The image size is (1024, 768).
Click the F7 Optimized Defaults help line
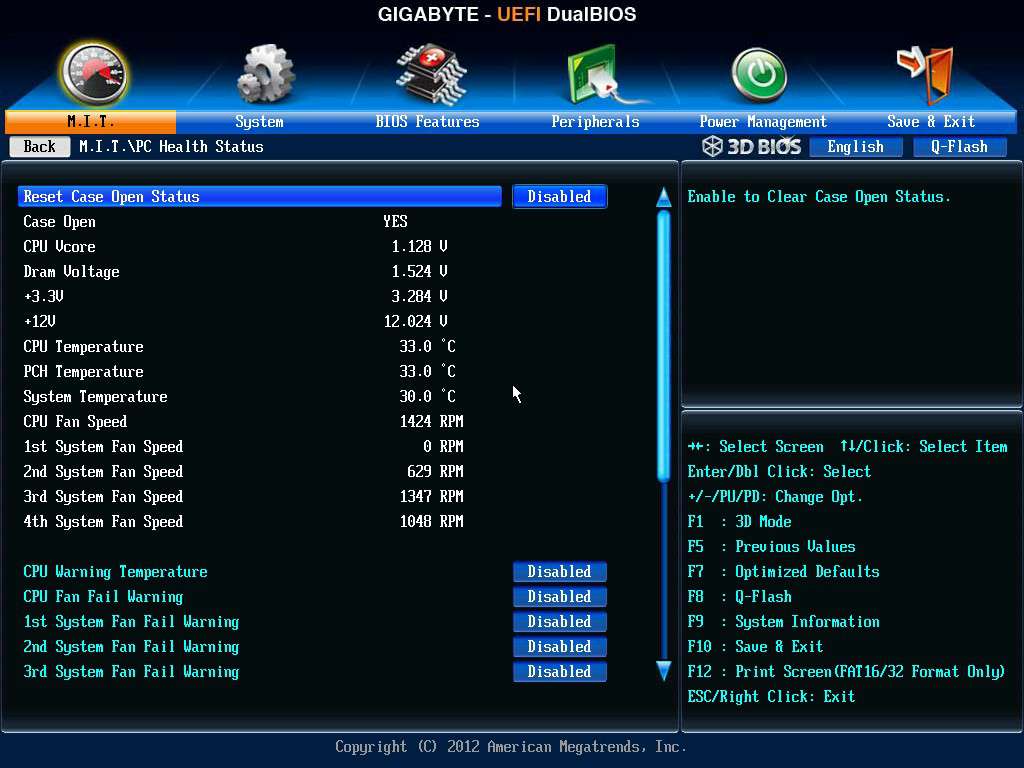(783, 571)
